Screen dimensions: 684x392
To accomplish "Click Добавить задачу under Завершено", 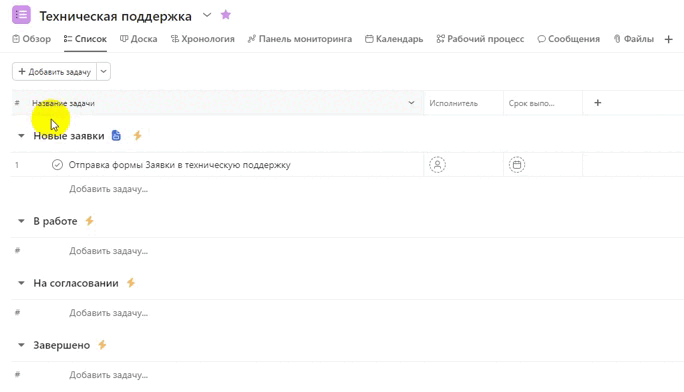I will (x=108, y=375).
